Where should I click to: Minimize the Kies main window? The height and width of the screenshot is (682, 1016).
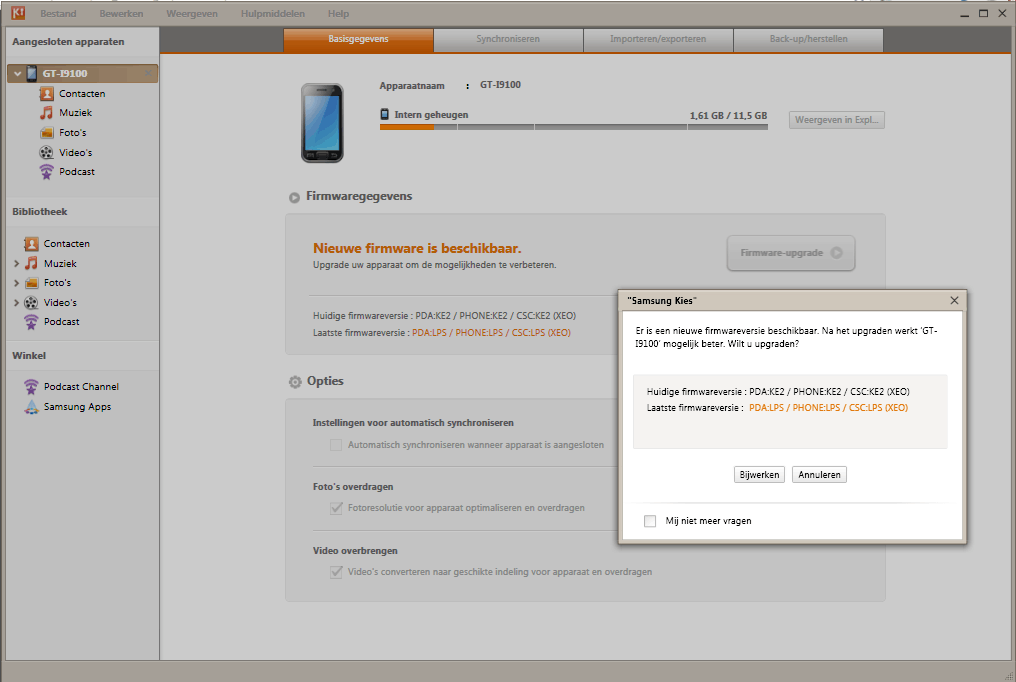pos(965,14)
